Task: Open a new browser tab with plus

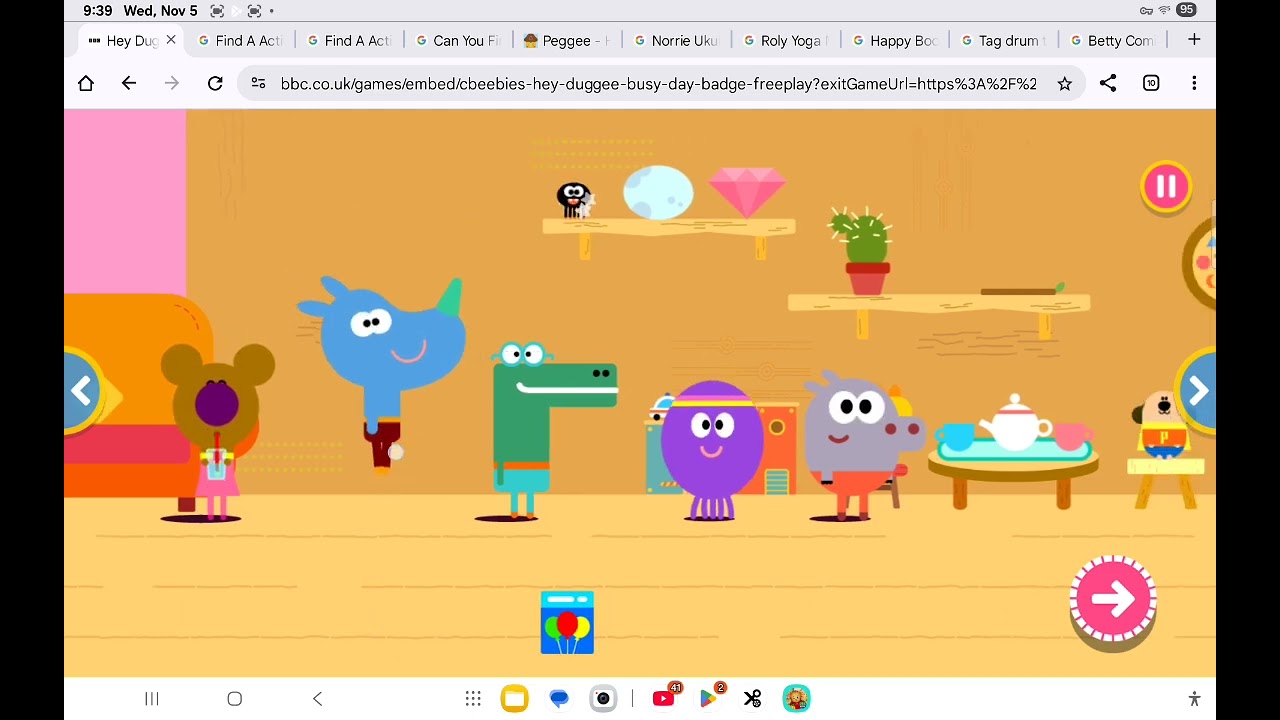Action: pos(1194,40)
